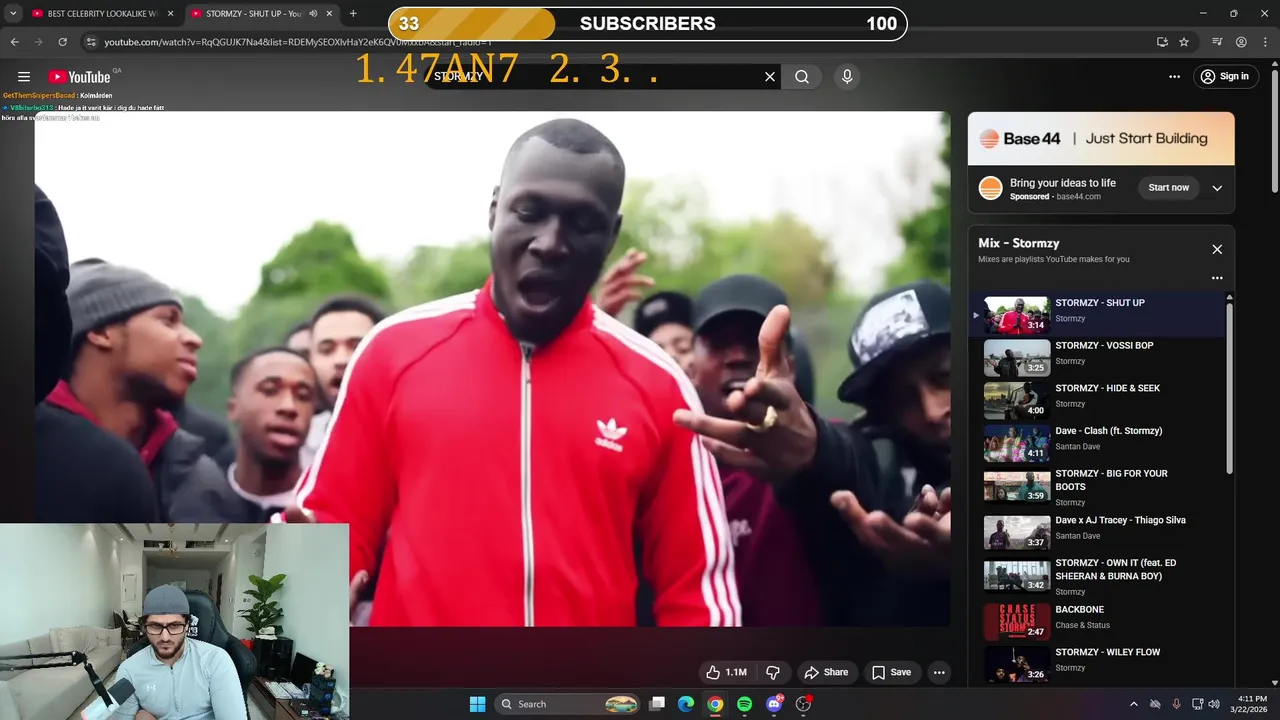Switch to Chrome in the taskbar
1280x720 pixels.
(715, 704)
